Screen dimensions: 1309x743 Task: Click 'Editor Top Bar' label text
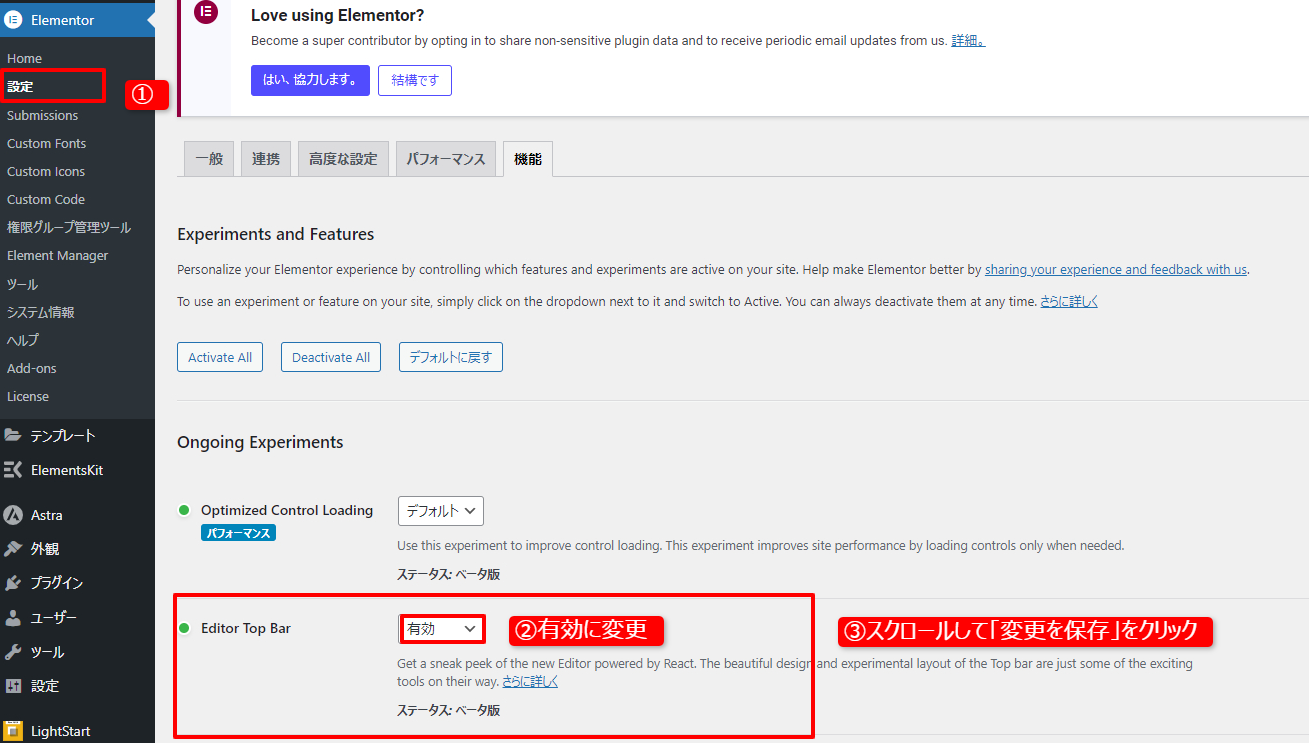pyautogui.click(x=246, y=628)
